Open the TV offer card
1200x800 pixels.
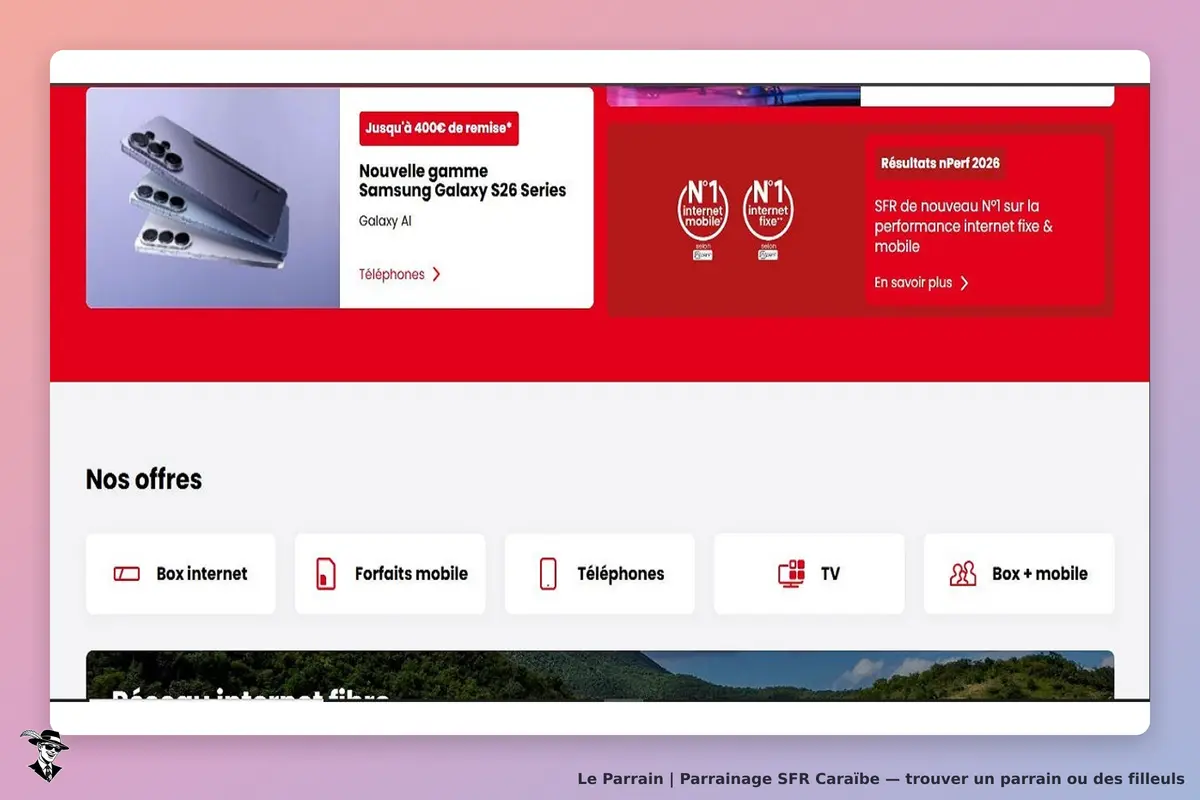pyautogui.click(x=809, y=574)
